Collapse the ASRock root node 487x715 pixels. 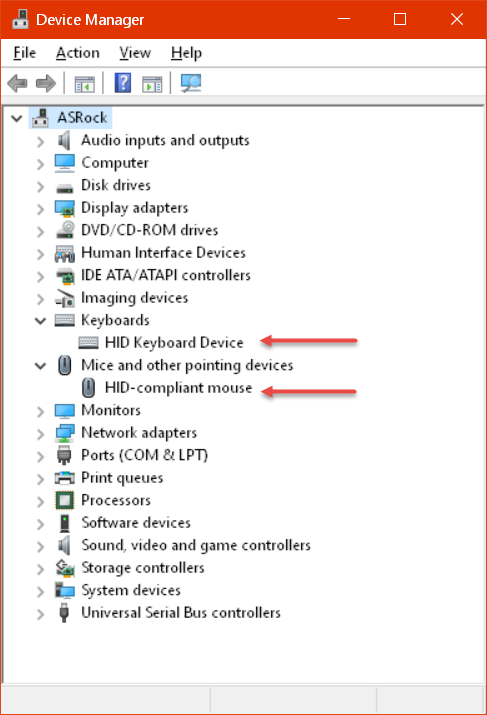17,119
